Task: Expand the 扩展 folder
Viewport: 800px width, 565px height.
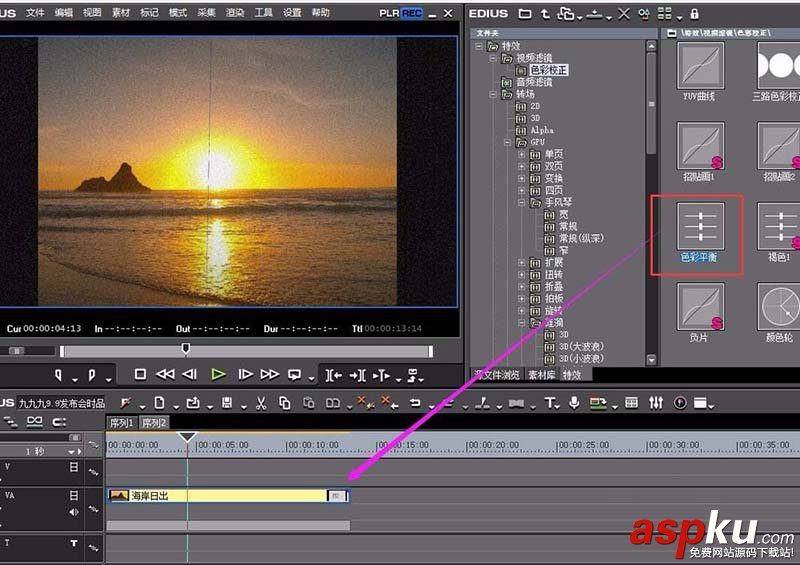Action: point(521,263)
